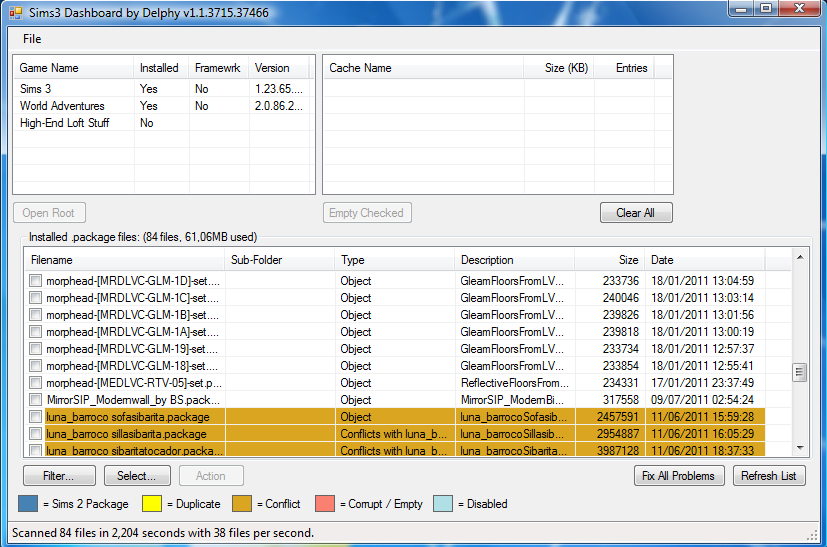Sort package list by Sub-Folder column

(280, 260)
